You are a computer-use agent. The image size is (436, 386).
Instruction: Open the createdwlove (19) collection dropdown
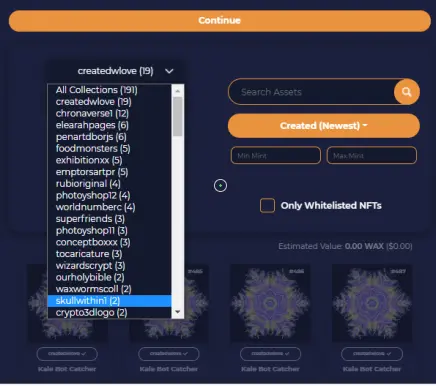[x=116, y=71]
